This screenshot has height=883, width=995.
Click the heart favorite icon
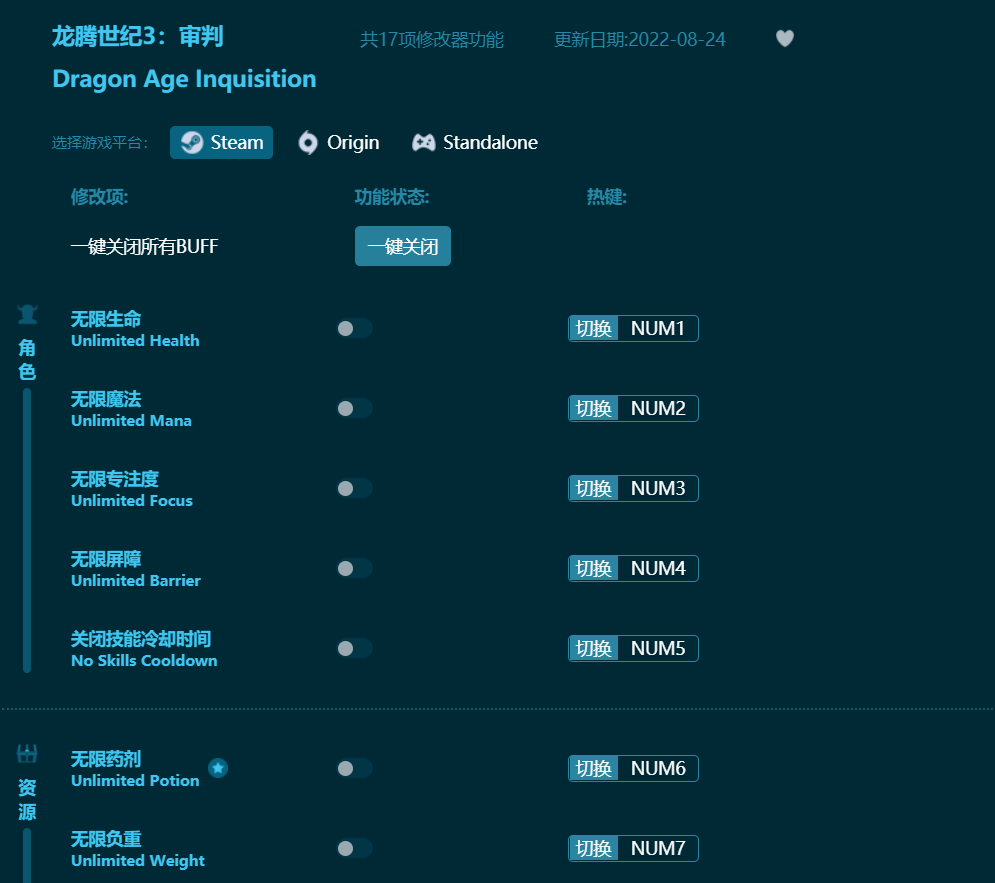point(785,39)
